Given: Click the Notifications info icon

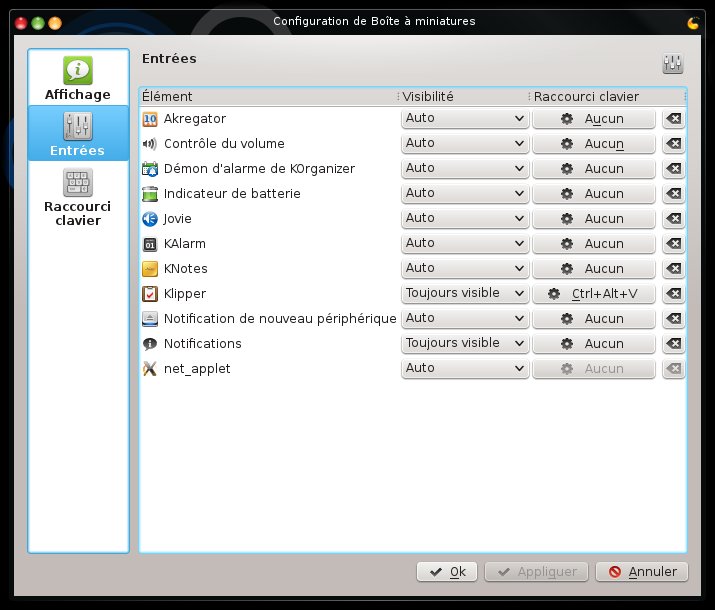Looking at the screenshot, I should pos(150,344).
